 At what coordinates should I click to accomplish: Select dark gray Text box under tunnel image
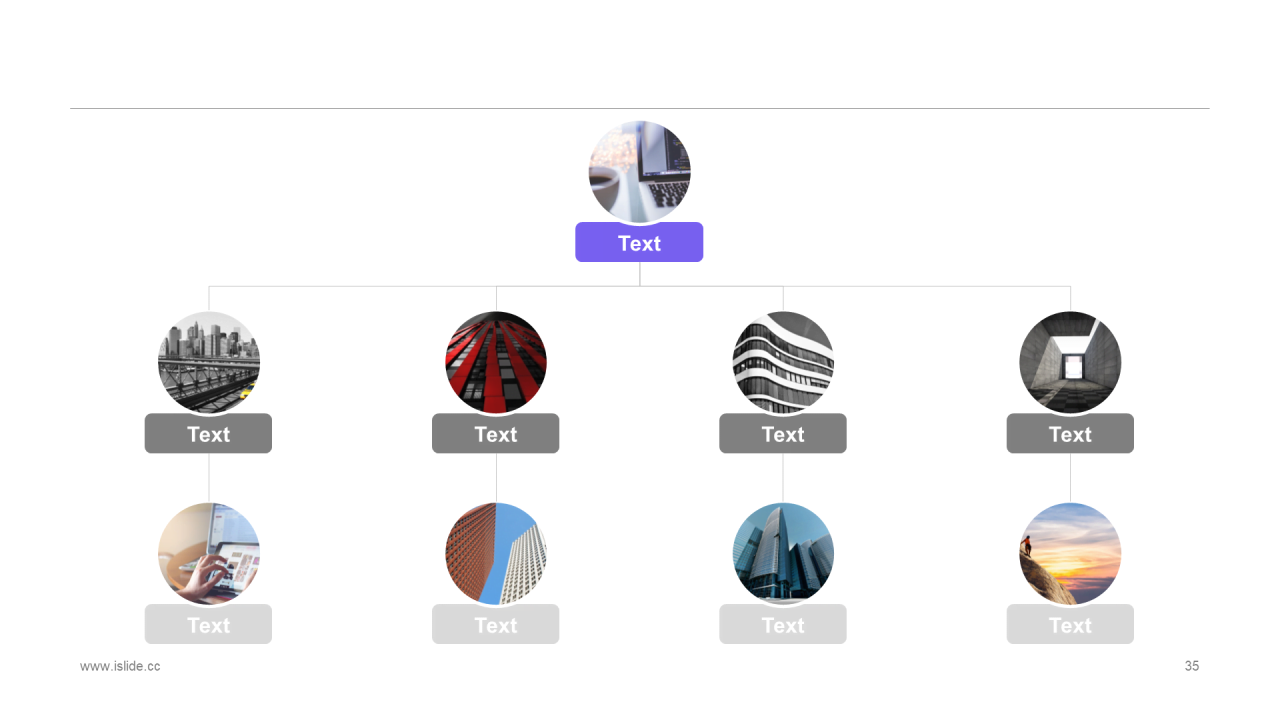(1070, 433)
